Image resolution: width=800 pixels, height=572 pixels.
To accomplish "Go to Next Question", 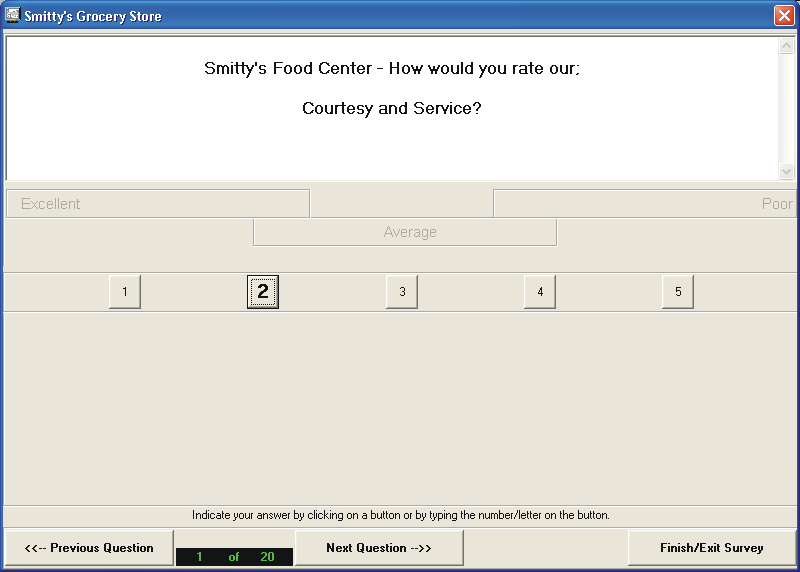I will point(379,548).
